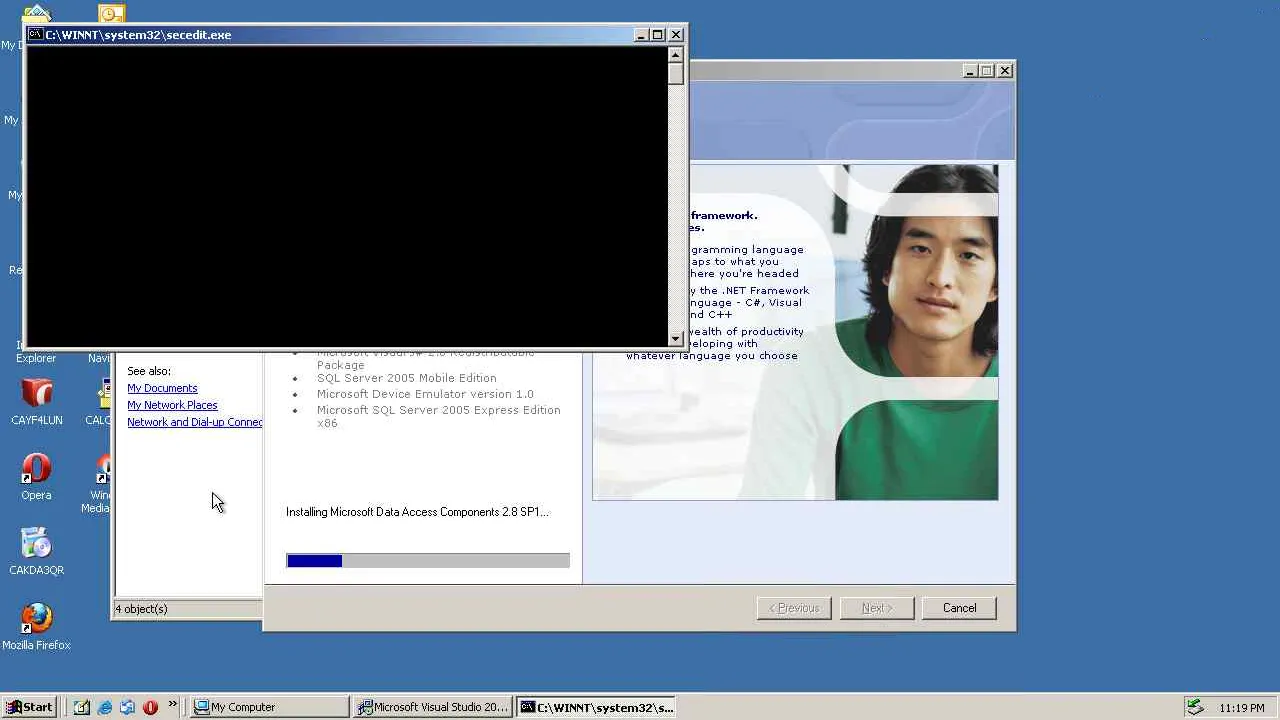Open the CAYF4LUN desktop icon
Screen dimensions: 1280x720
[36, 401]
